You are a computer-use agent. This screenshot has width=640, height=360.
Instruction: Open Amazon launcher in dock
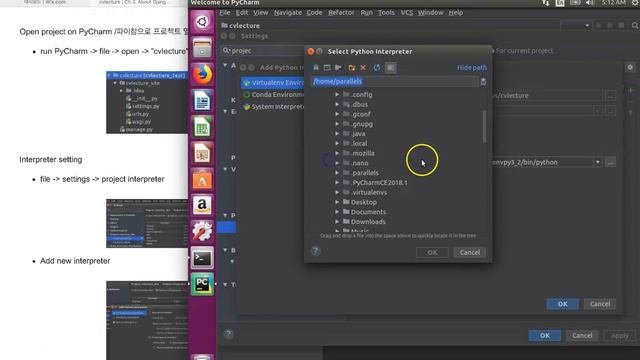(202, 205)
